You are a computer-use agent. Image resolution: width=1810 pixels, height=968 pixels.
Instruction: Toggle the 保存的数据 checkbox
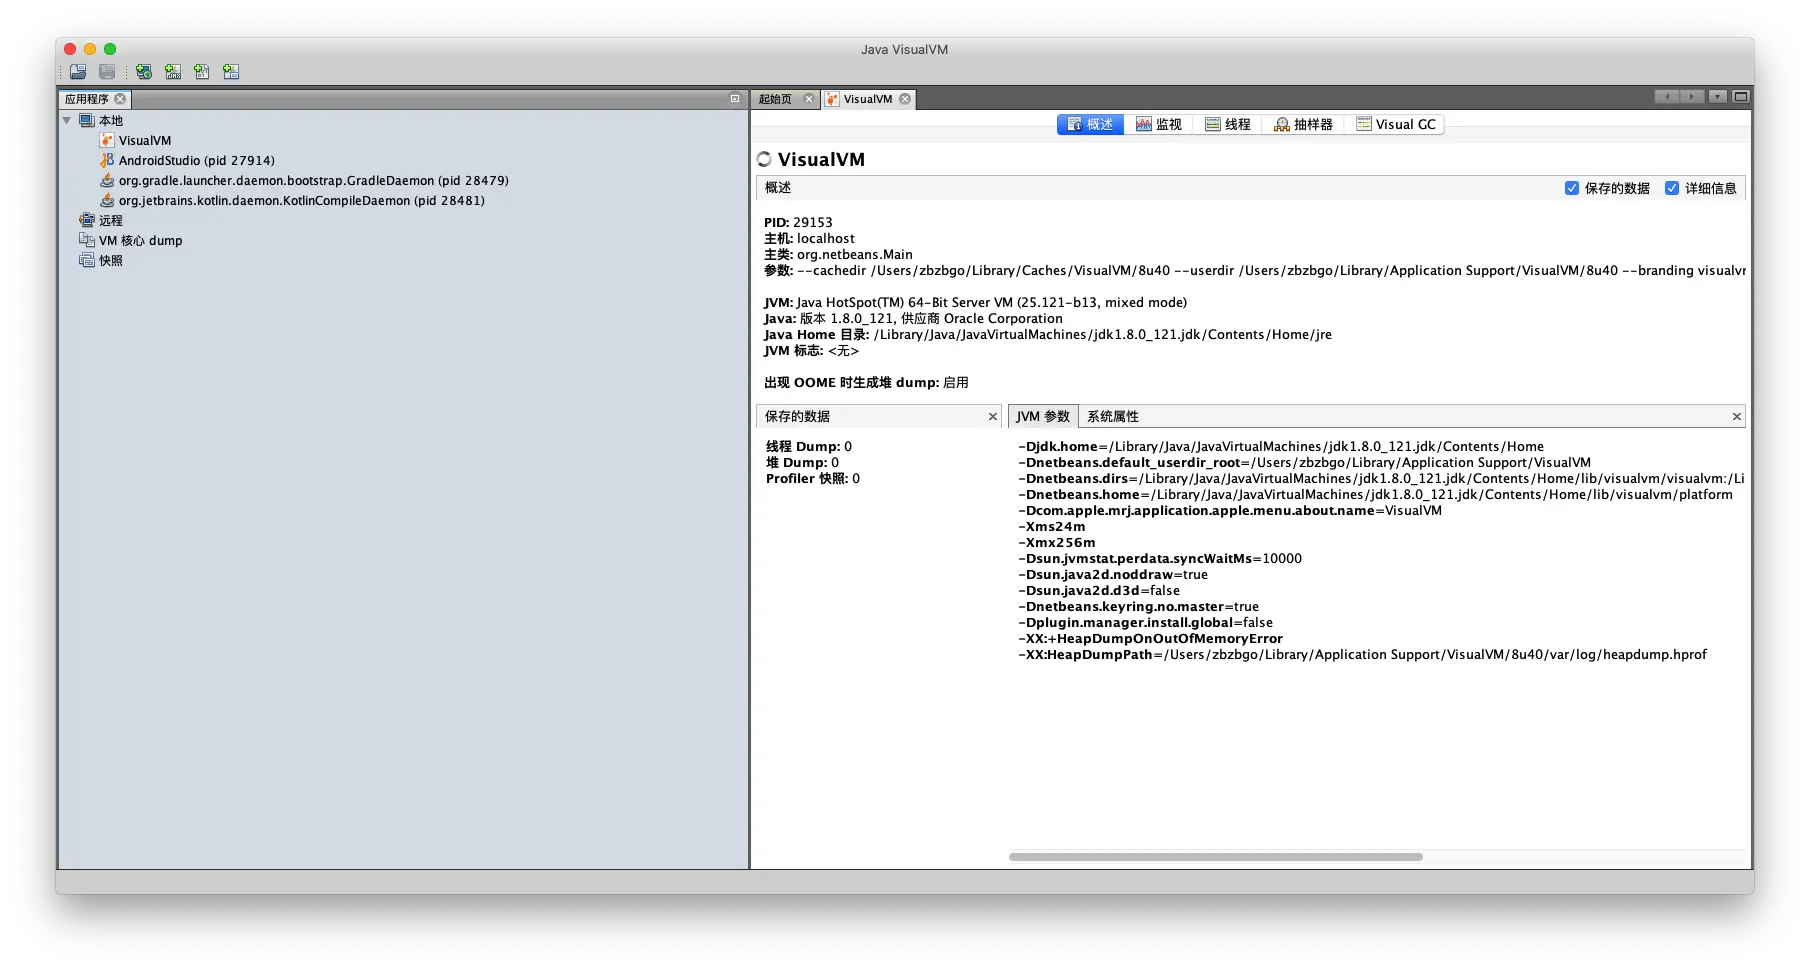pyautogui.click(x=1572, y=188)
